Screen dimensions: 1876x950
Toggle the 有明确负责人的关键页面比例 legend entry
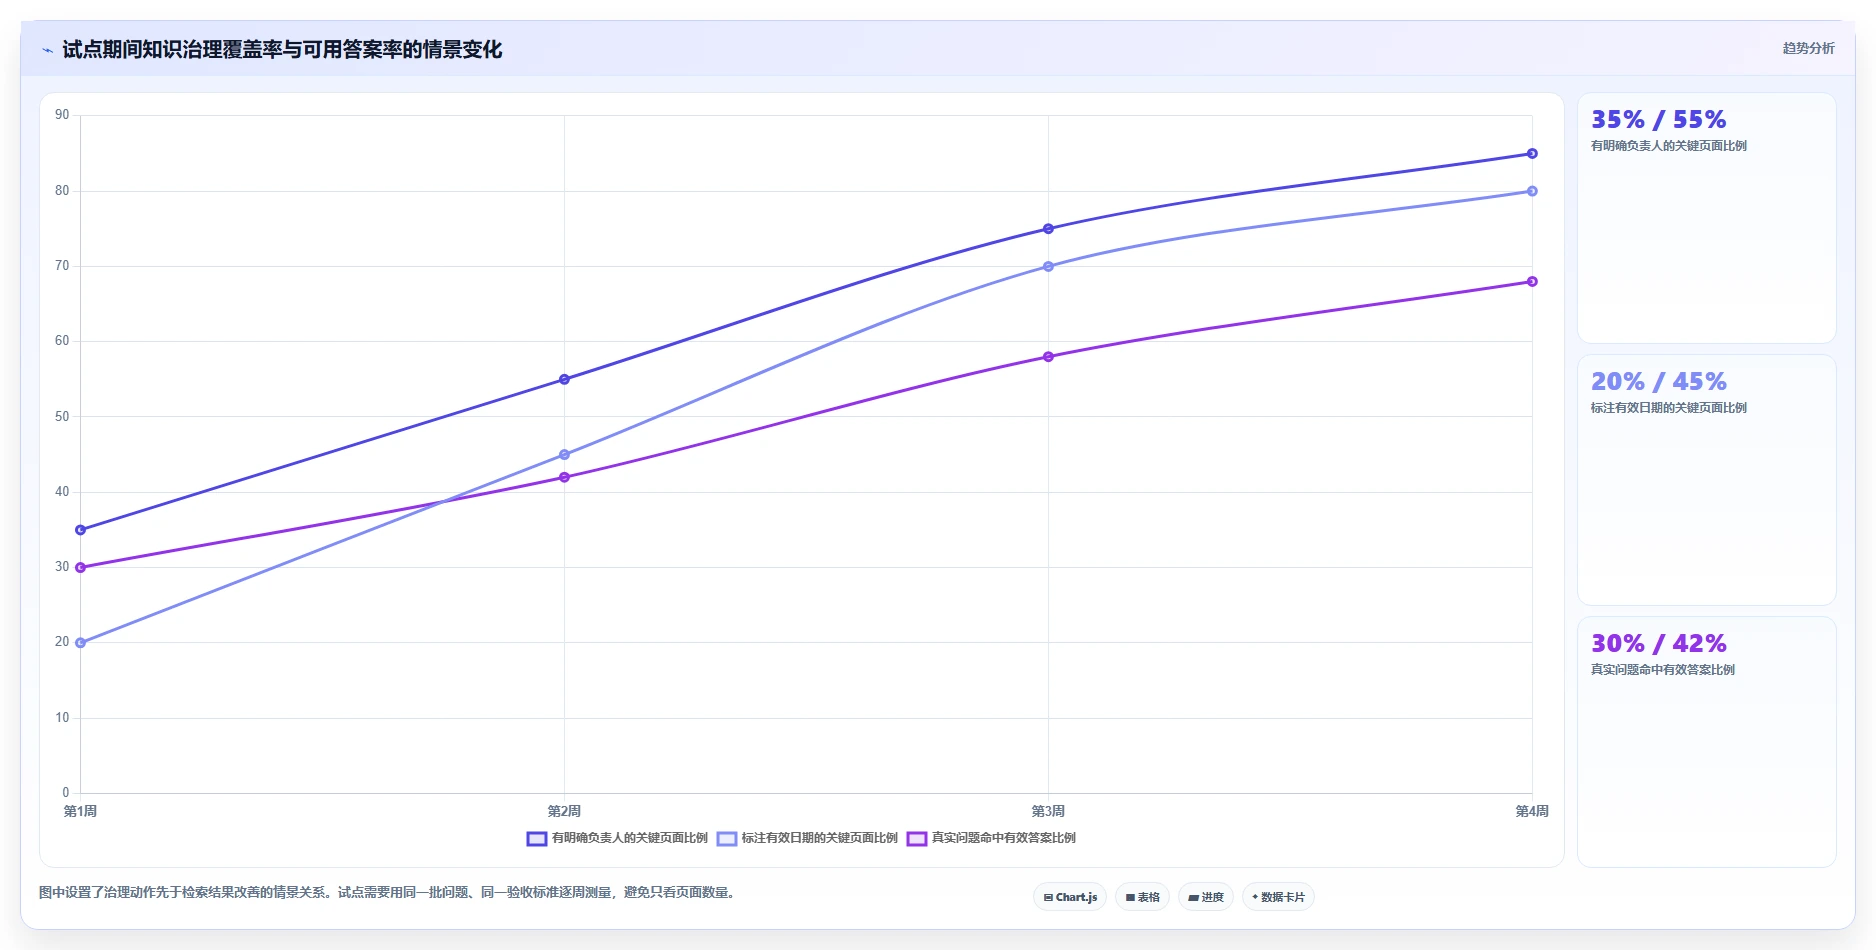click(617, 838)
